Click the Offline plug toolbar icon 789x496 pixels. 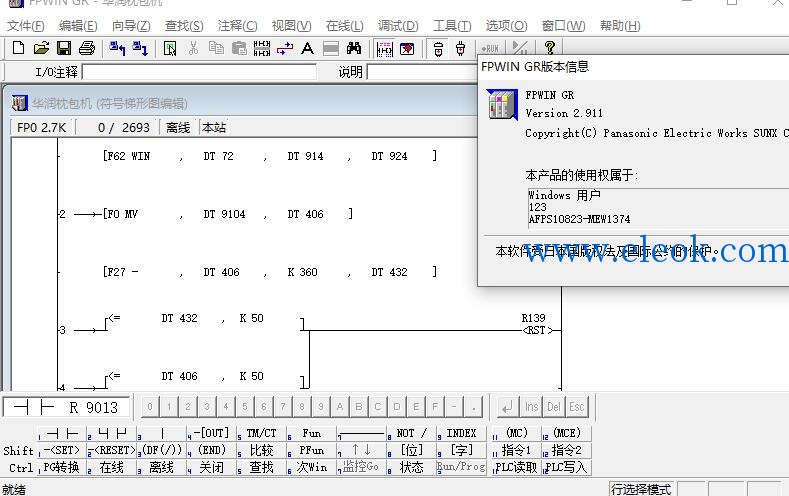point(460,49)
